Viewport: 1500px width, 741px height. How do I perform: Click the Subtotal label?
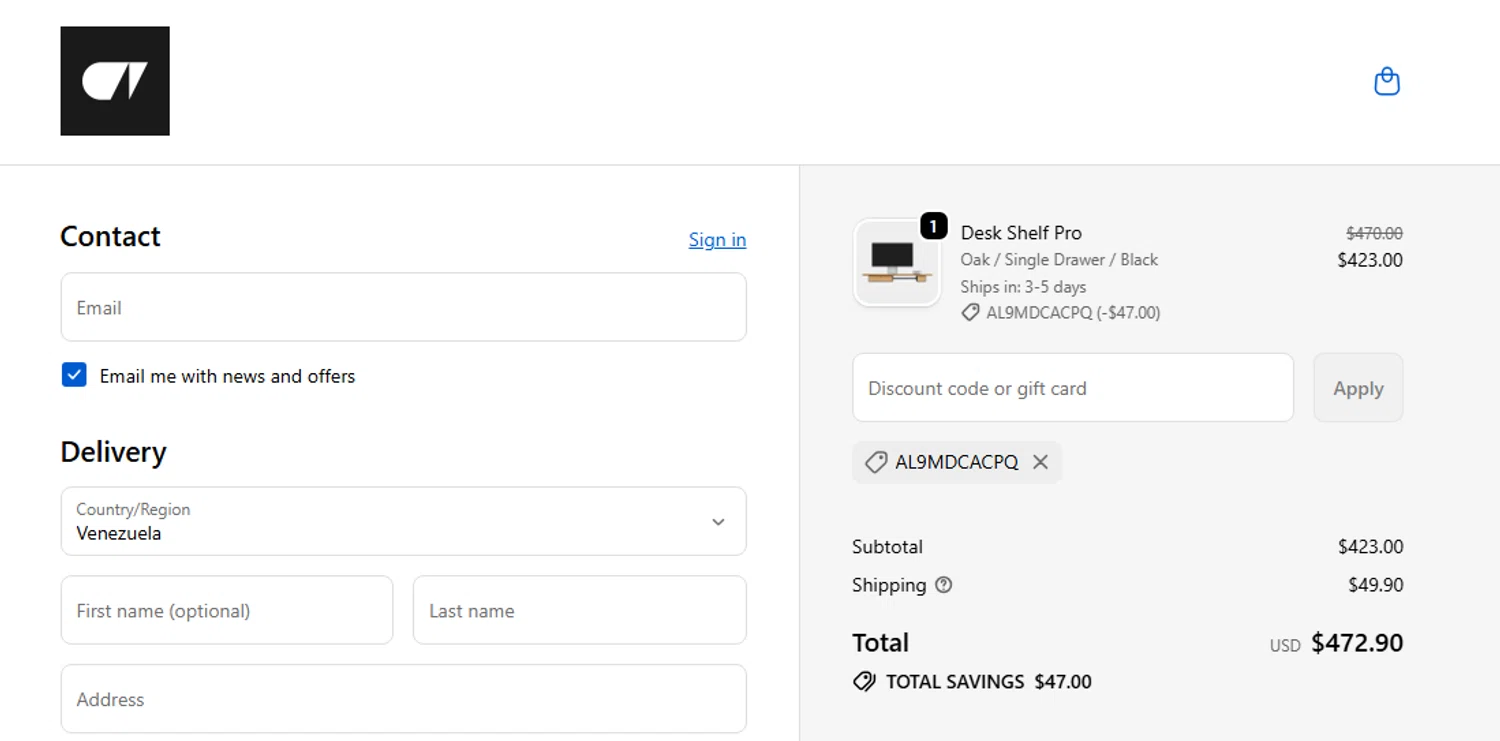(887, 547)
